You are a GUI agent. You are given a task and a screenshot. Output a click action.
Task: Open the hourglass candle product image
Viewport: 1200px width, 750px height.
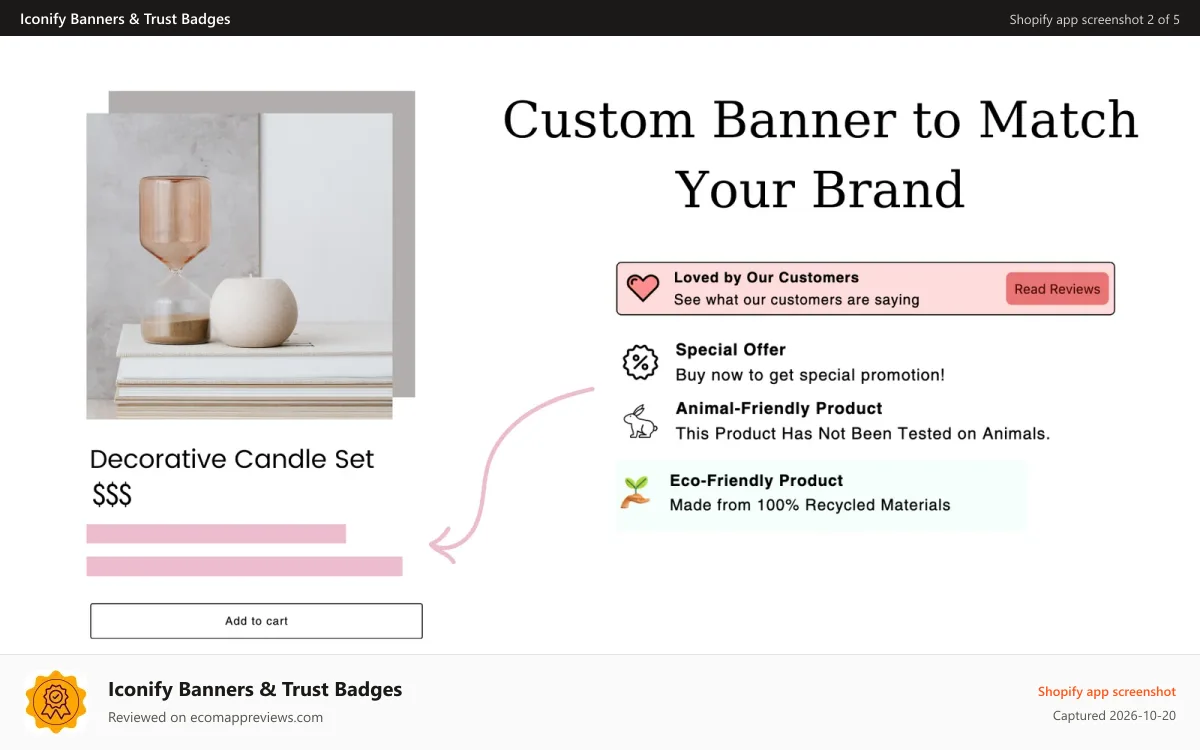pyautogui.click(x=239, y=266)
